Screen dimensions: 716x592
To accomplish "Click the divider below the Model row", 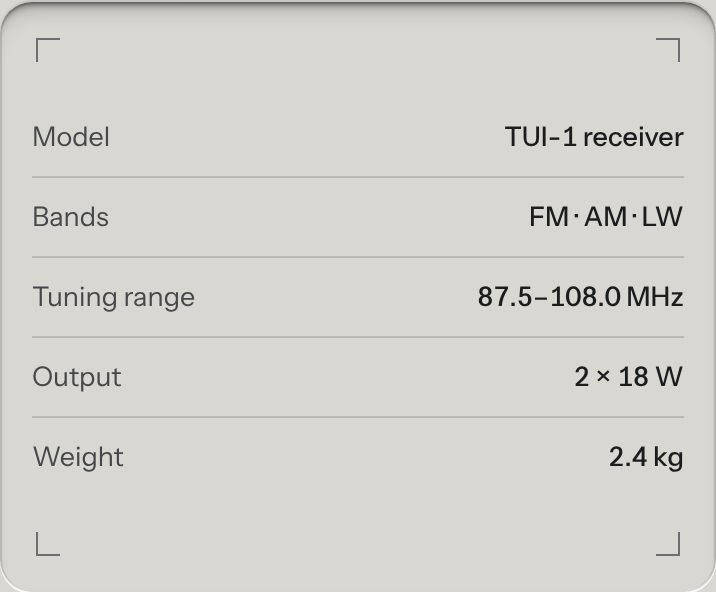I will (x=358, y=177).
